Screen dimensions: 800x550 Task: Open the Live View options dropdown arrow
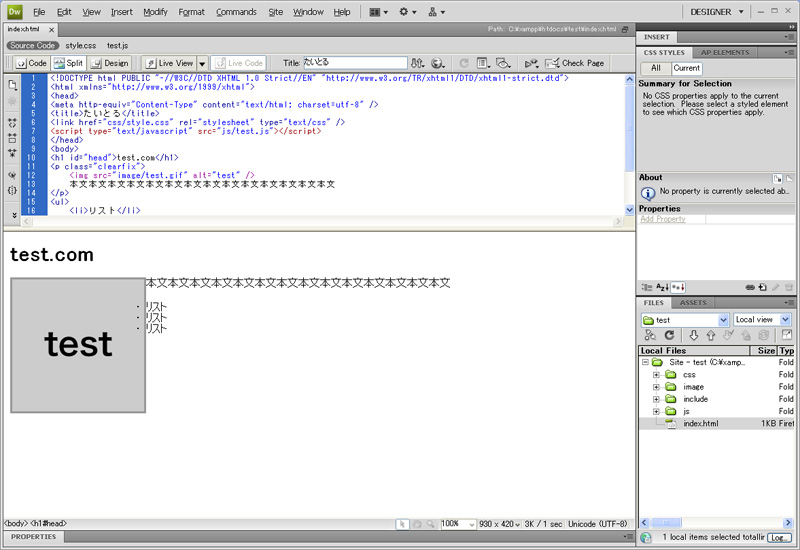(202, 63)
